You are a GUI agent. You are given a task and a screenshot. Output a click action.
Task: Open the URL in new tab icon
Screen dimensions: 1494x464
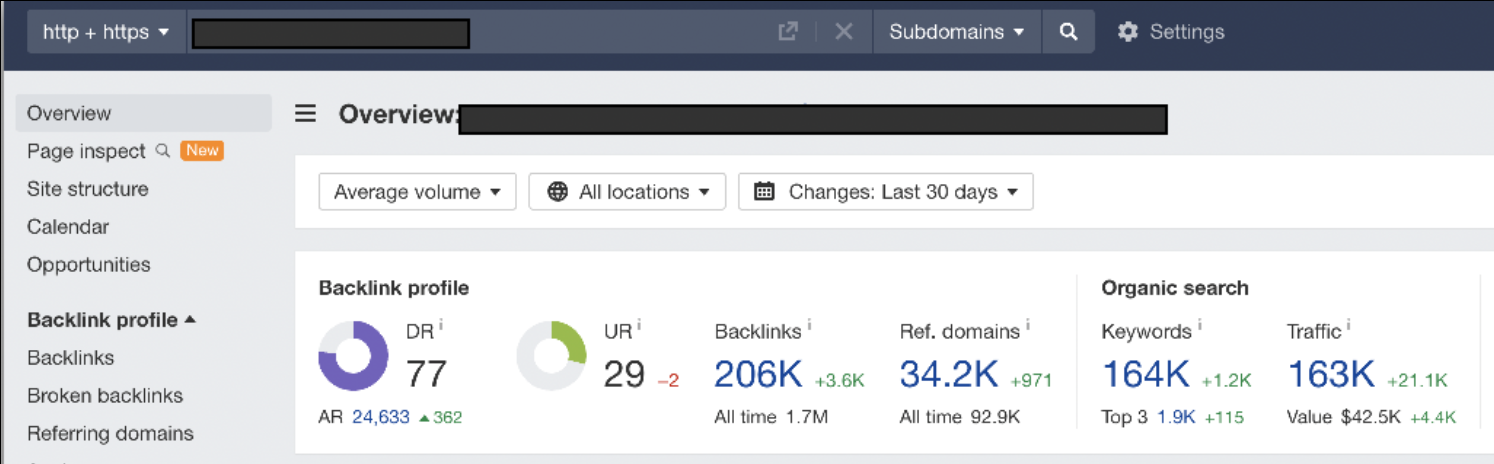788,32
